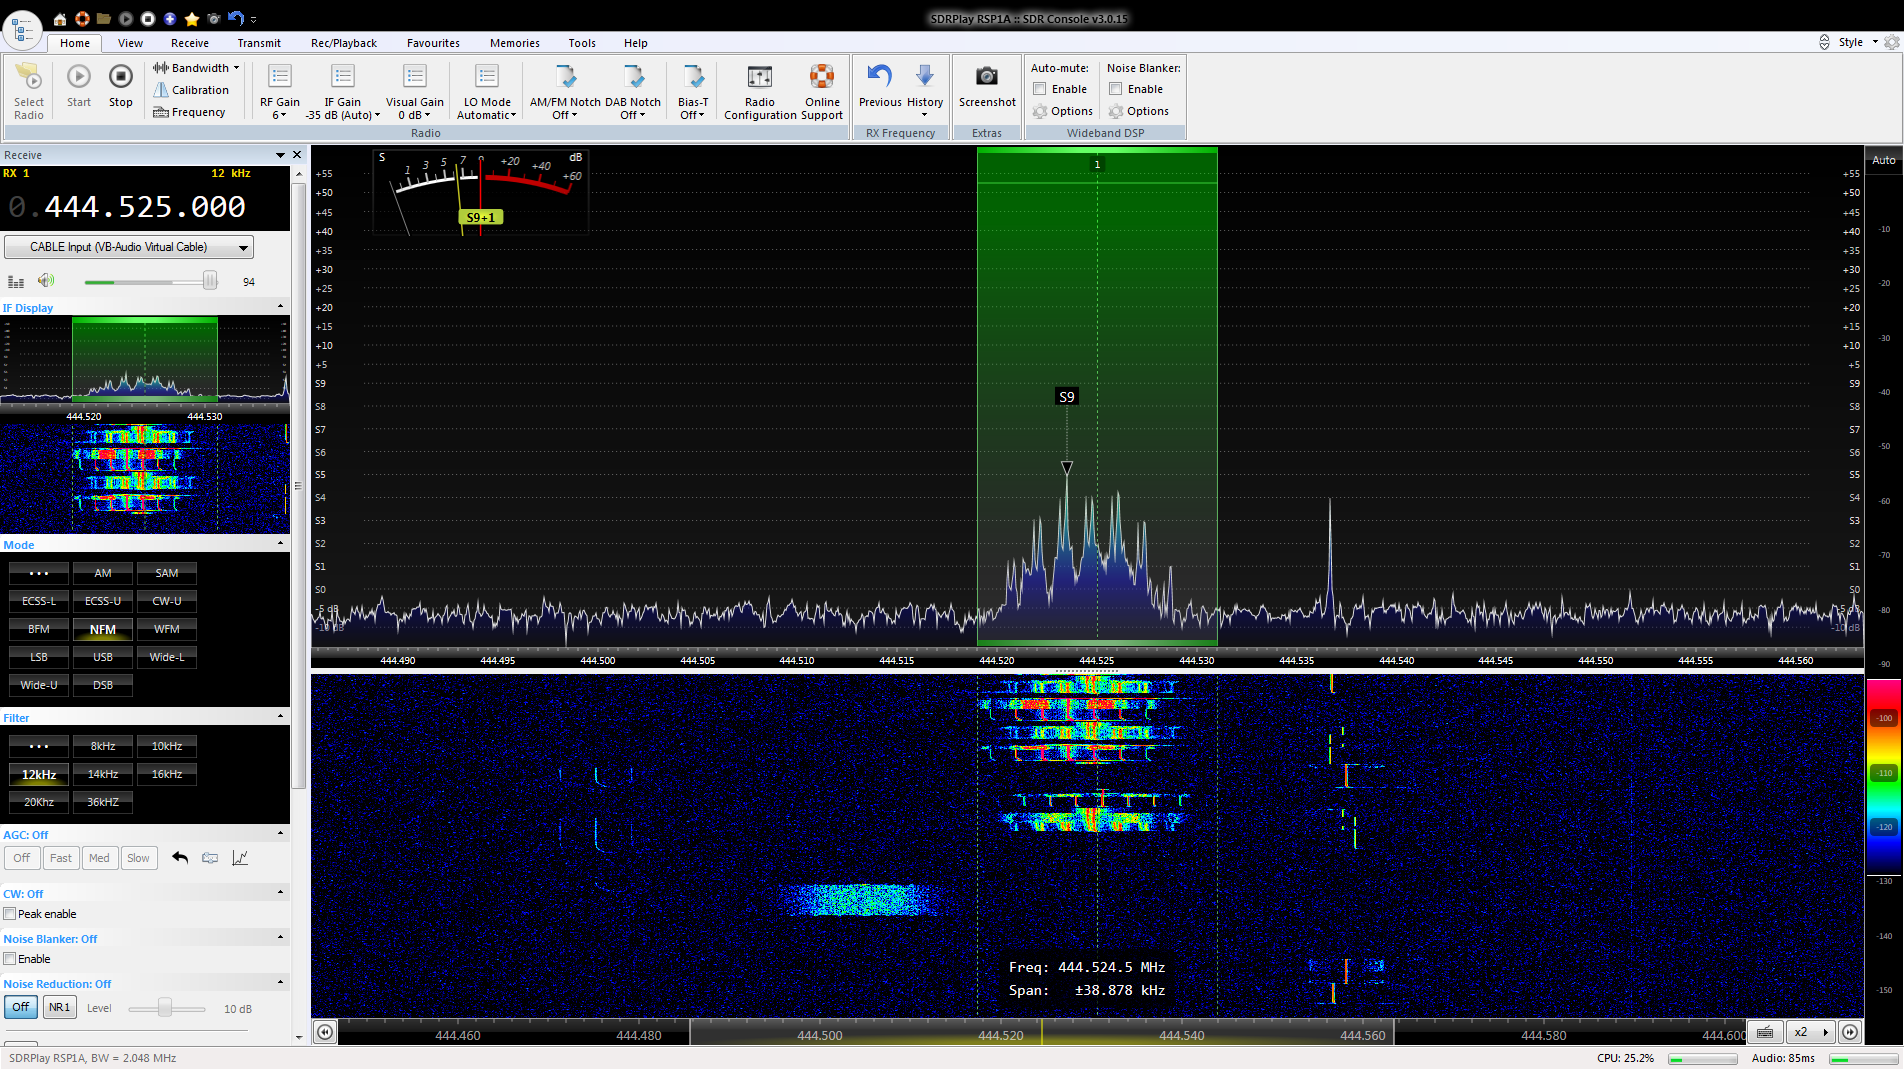This screenshot has height=1070, width=1904.
Task: Take a Screenshot with camera icon
Action: point(987,77)
